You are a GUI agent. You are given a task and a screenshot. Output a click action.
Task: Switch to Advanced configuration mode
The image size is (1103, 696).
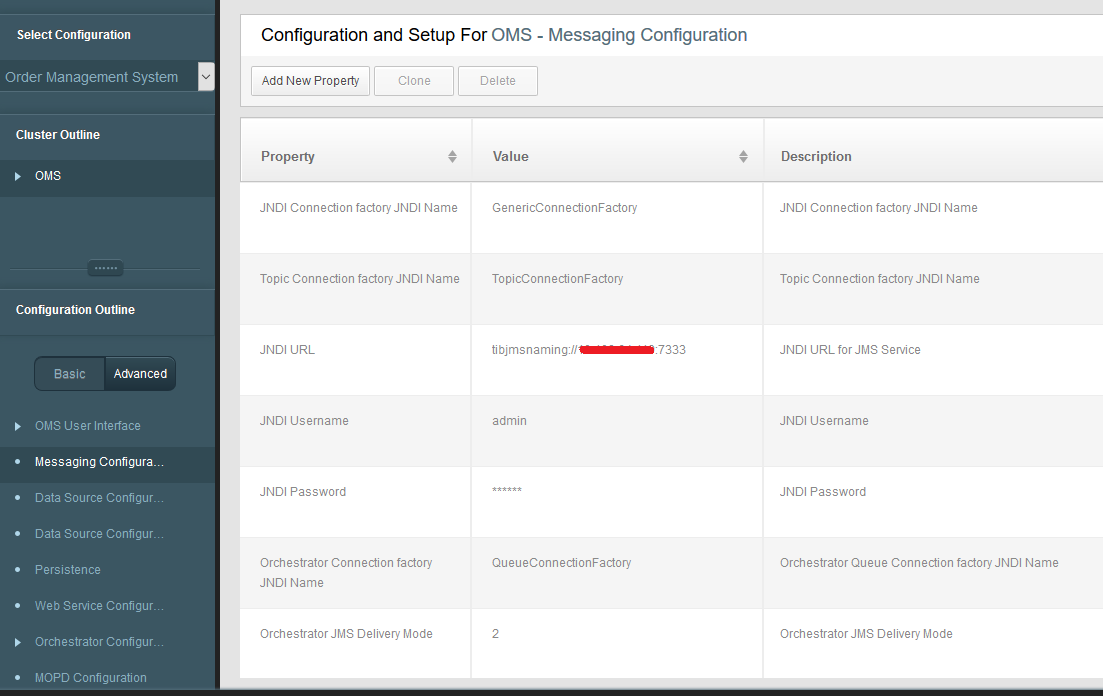(140, 374)
